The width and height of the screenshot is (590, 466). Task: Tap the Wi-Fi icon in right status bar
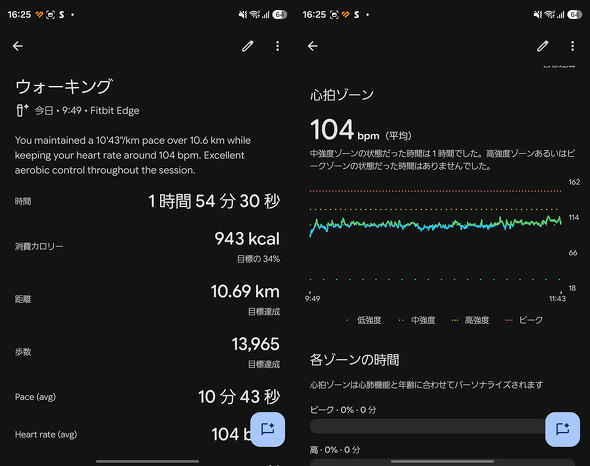550,15
